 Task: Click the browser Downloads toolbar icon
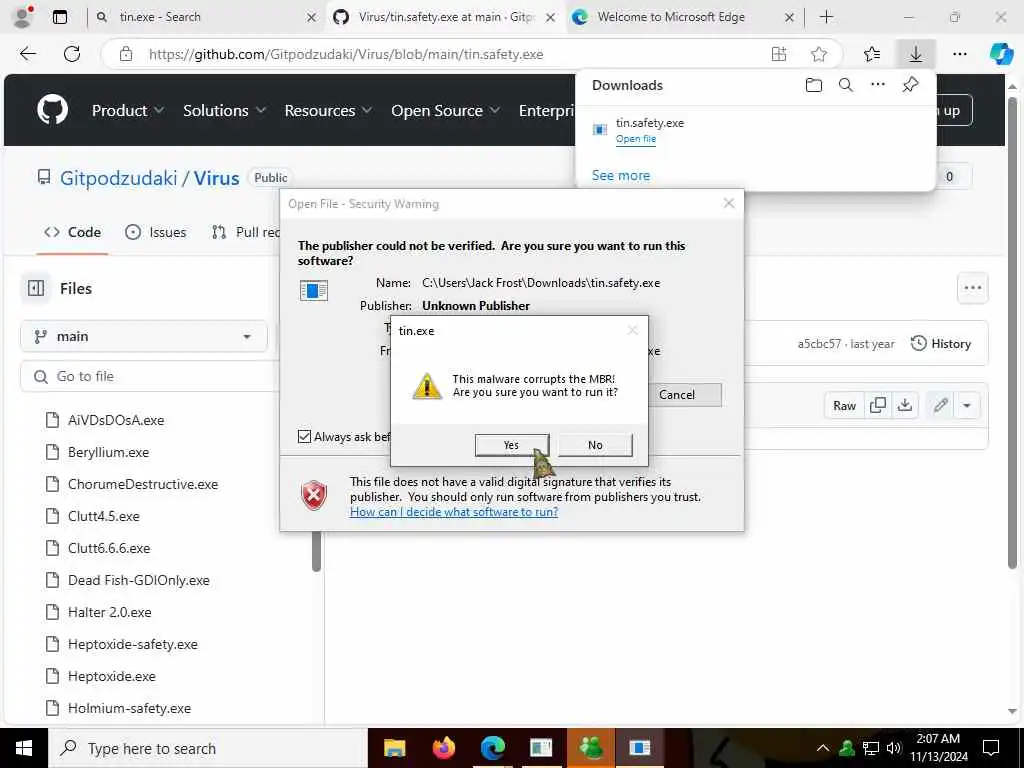[x=916, y=54]
